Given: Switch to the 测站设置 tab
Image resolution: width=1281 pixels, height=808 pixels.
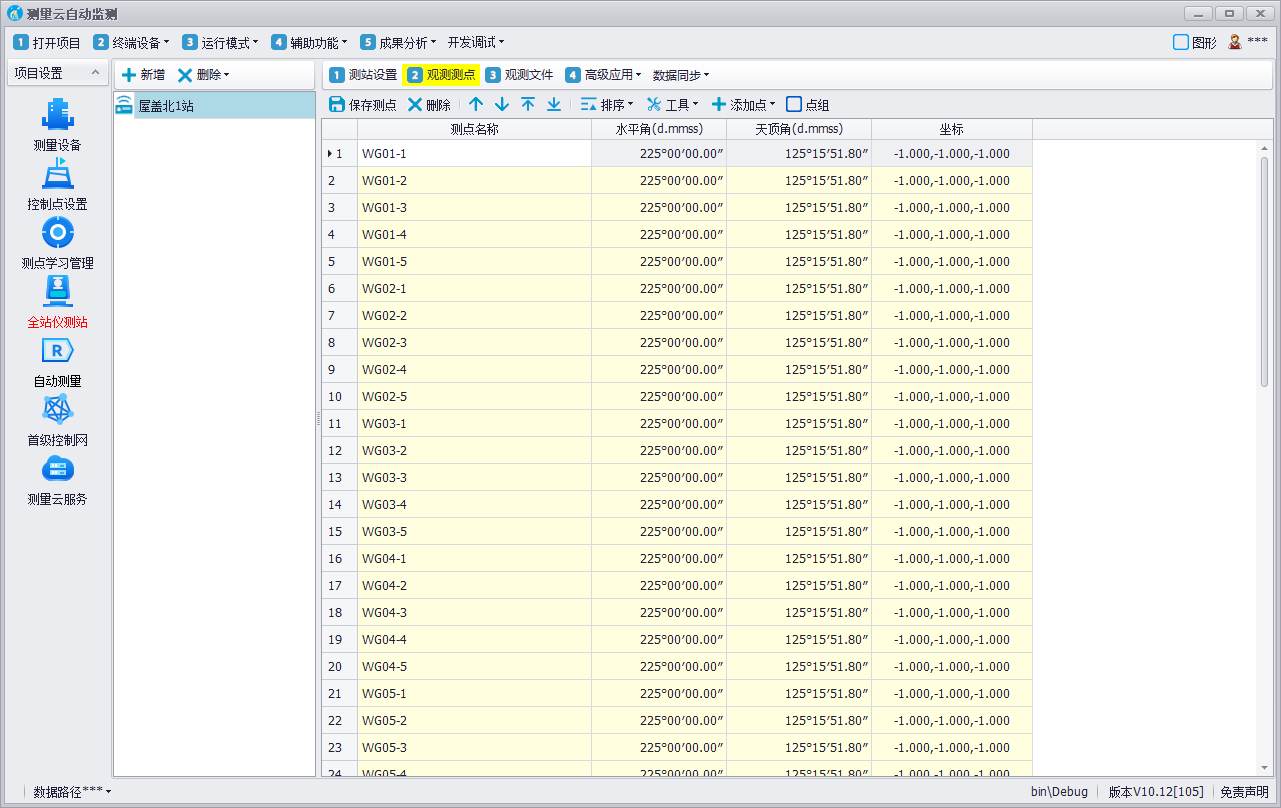Looking at the screenshot, I should click(363, 75).
